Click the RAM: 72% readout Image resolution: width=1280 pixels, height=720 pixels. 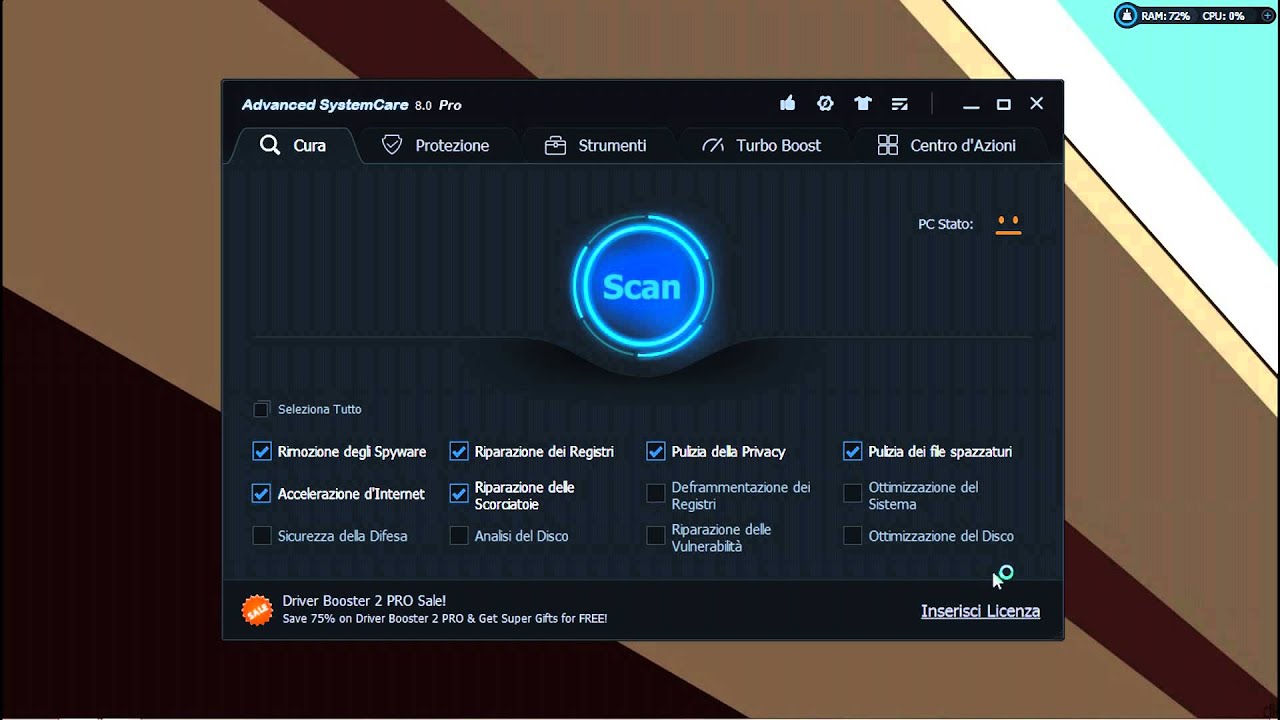pyautogui.click(x=1166, y=16)
